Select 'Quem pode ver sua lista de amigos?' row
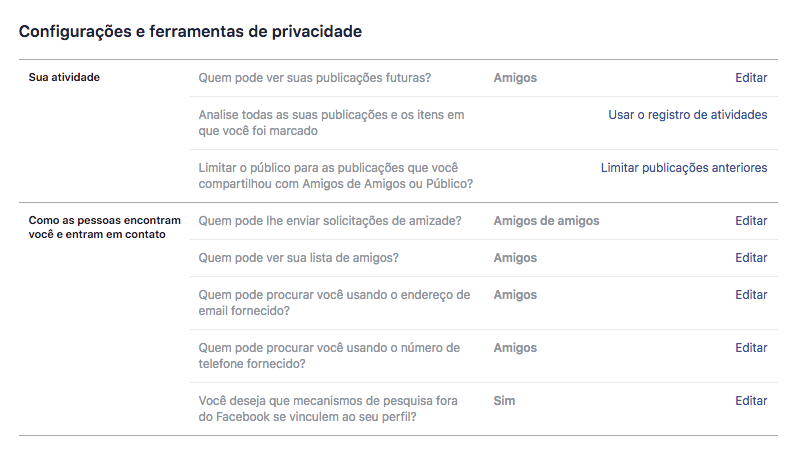This screenshot has width=797, height=471. coord(483,258)
